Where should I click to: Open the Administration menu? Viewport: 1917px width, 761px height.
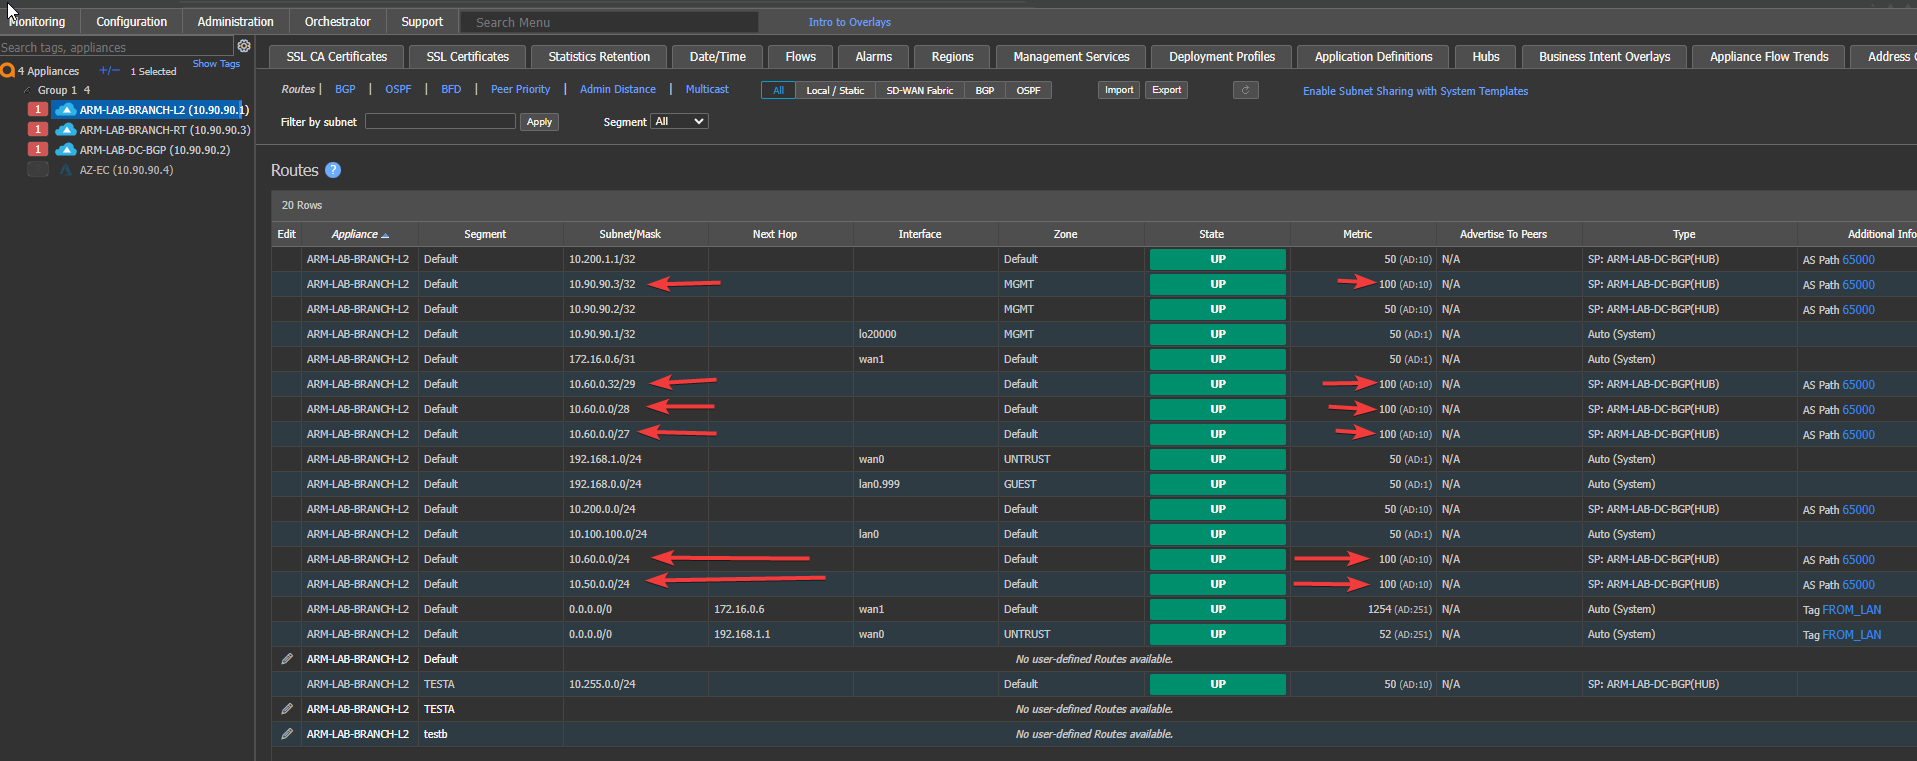(235, 22)
